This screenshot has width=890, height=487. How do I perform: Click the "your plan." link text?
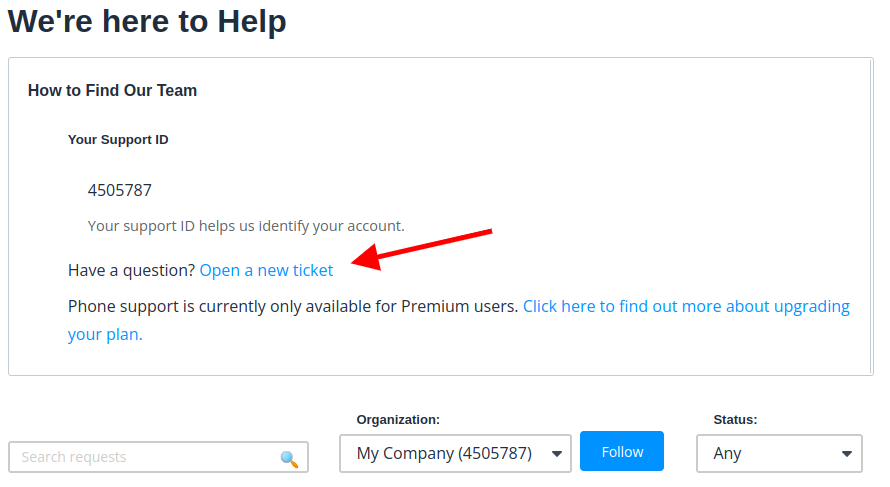(x=105, y=335)
